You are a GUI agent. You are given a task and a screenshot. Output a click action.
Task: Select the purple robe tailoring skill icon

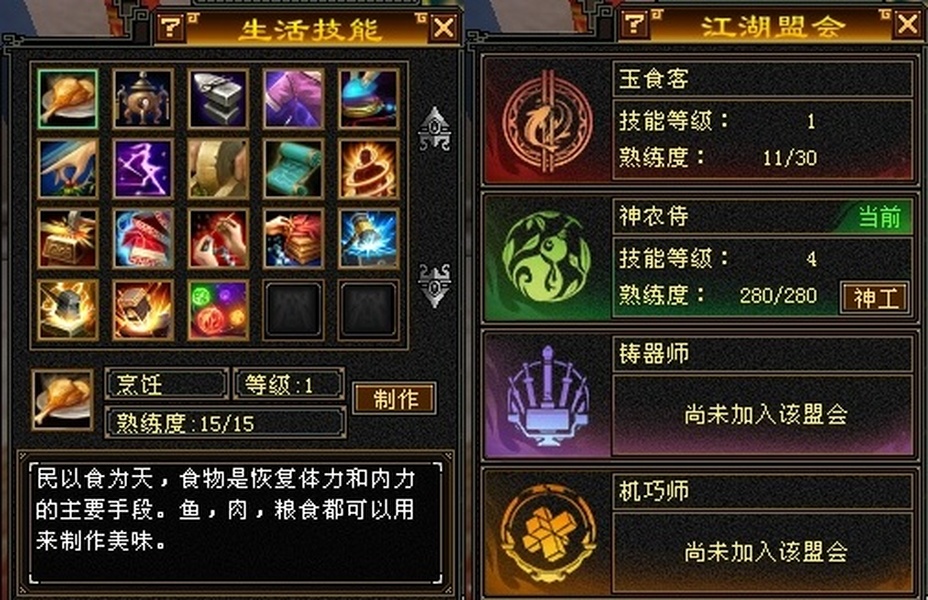(293, 99)
